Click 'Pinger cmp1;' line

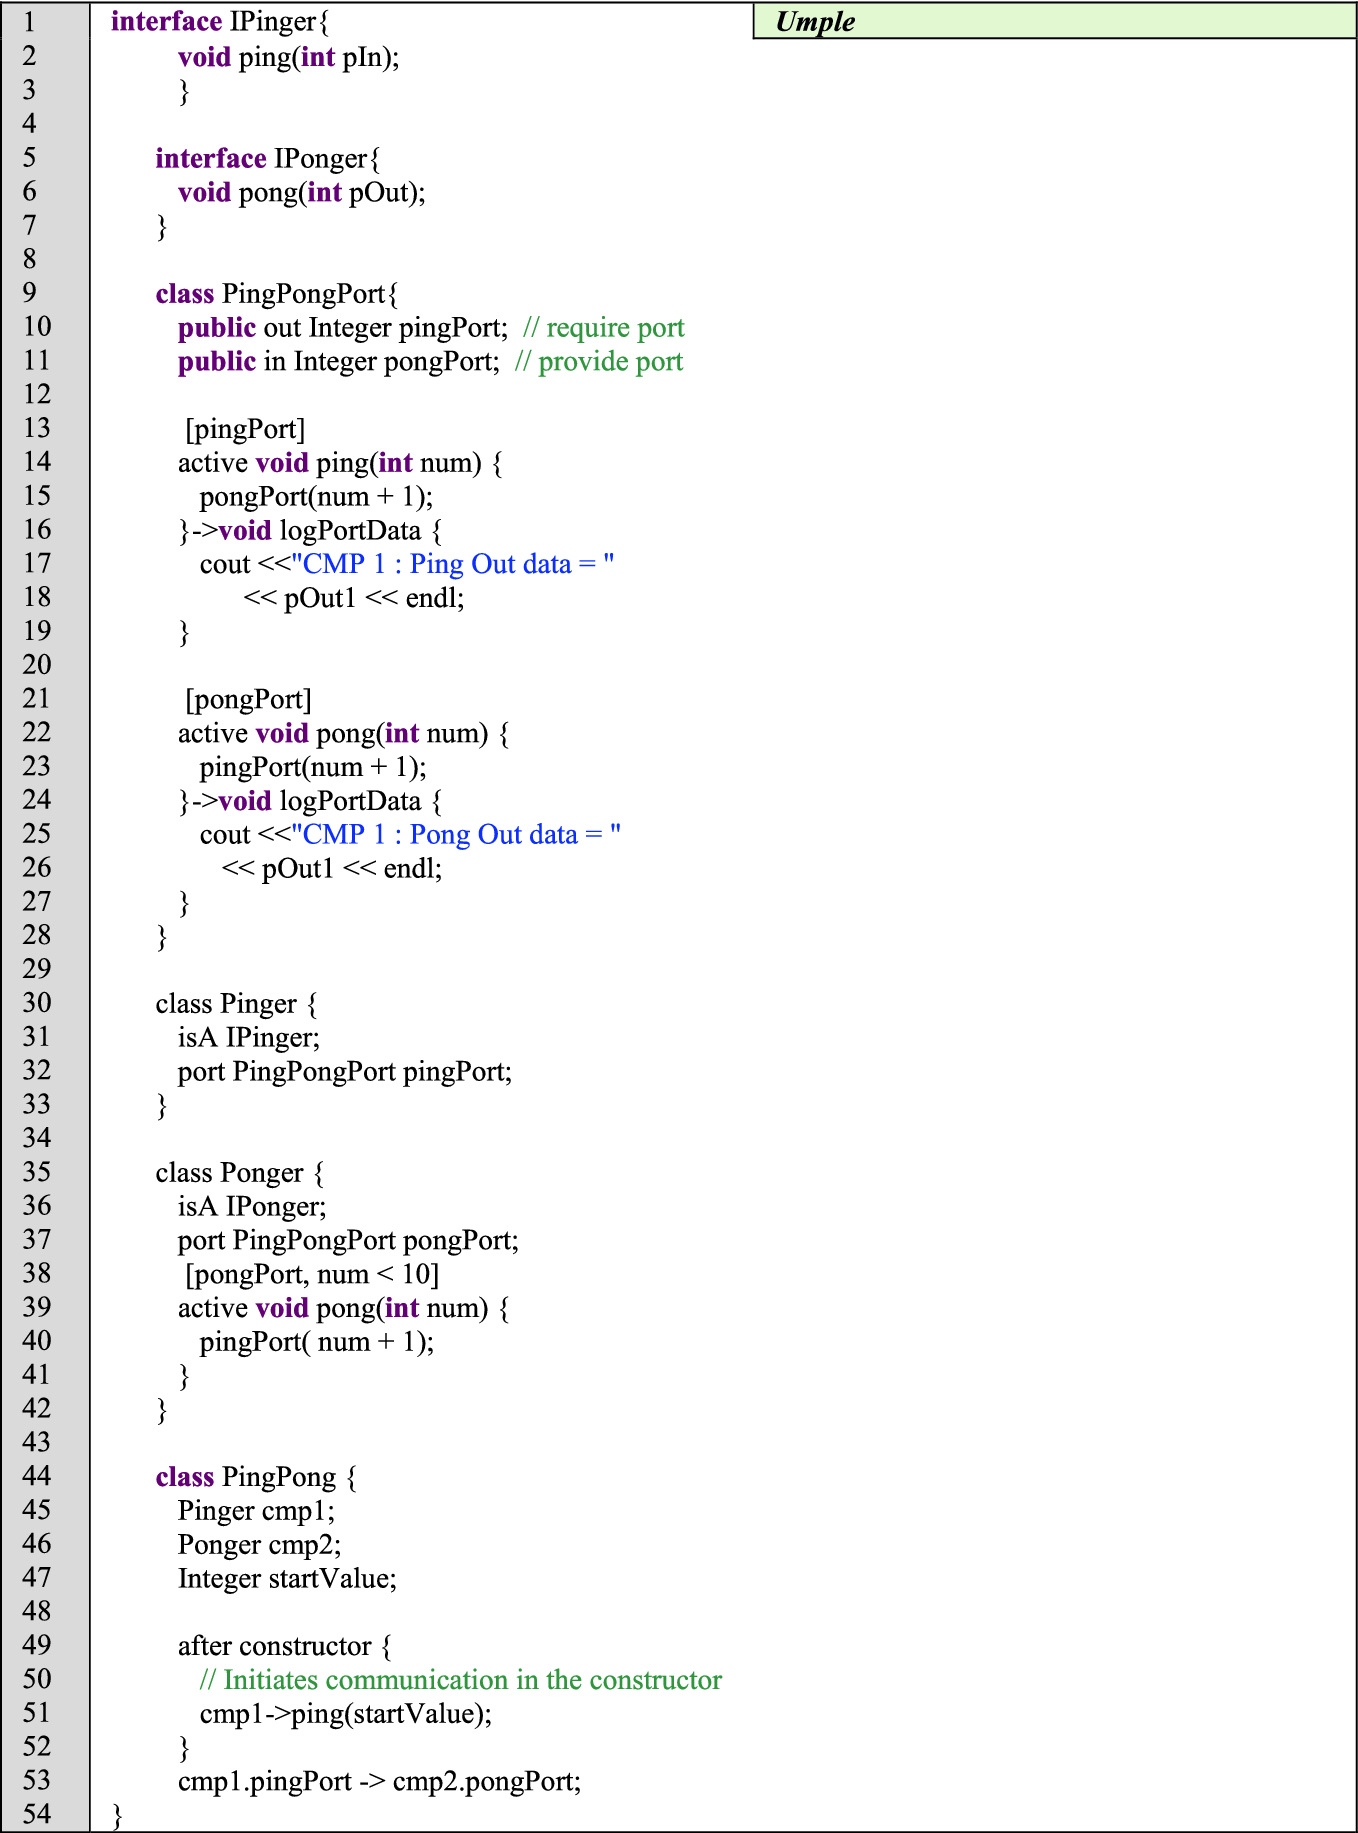pyautogui.click(x=256, y=1512)
